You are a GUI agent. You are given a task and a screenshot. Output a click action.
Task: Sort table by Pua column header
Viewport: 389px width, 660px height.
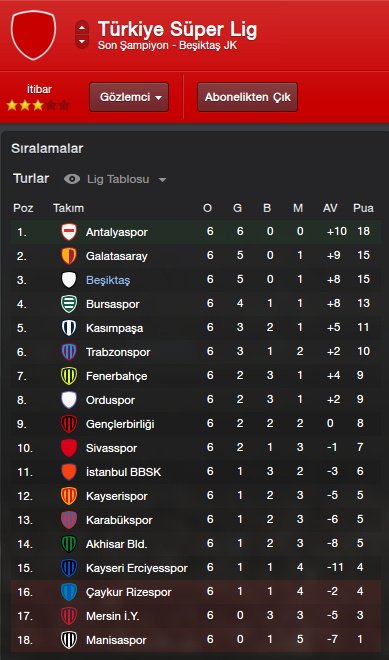pos(363,208)
